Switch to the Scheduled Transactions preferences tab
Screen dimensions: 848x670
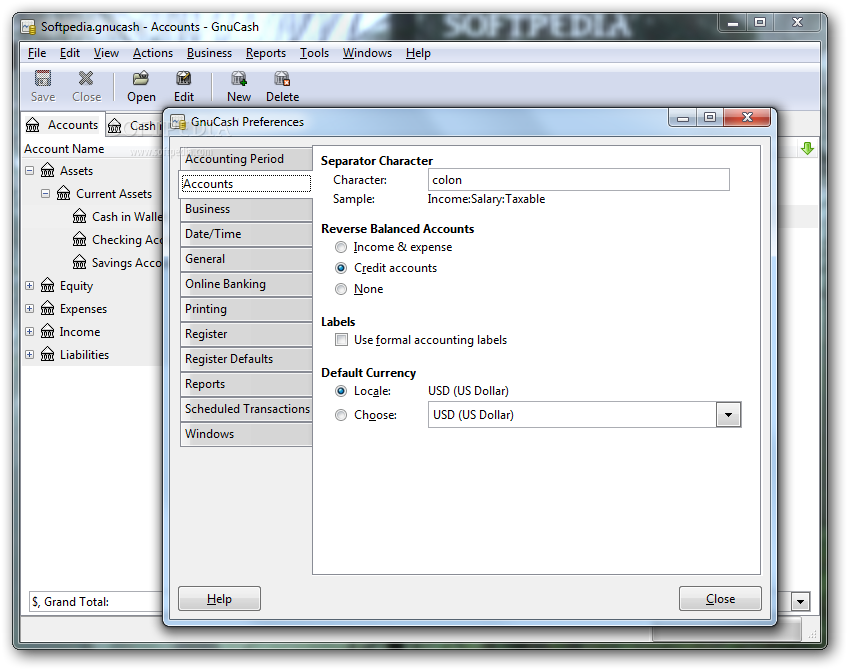click(x=247, y=409)
